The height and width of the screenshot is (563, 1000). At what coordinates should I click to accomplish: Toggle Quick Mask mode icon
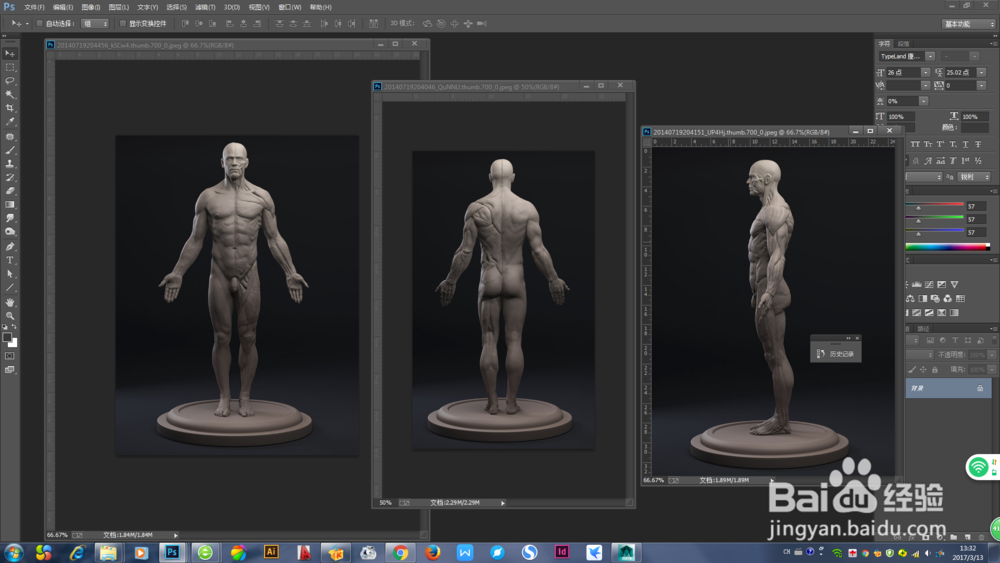point(10,356)
